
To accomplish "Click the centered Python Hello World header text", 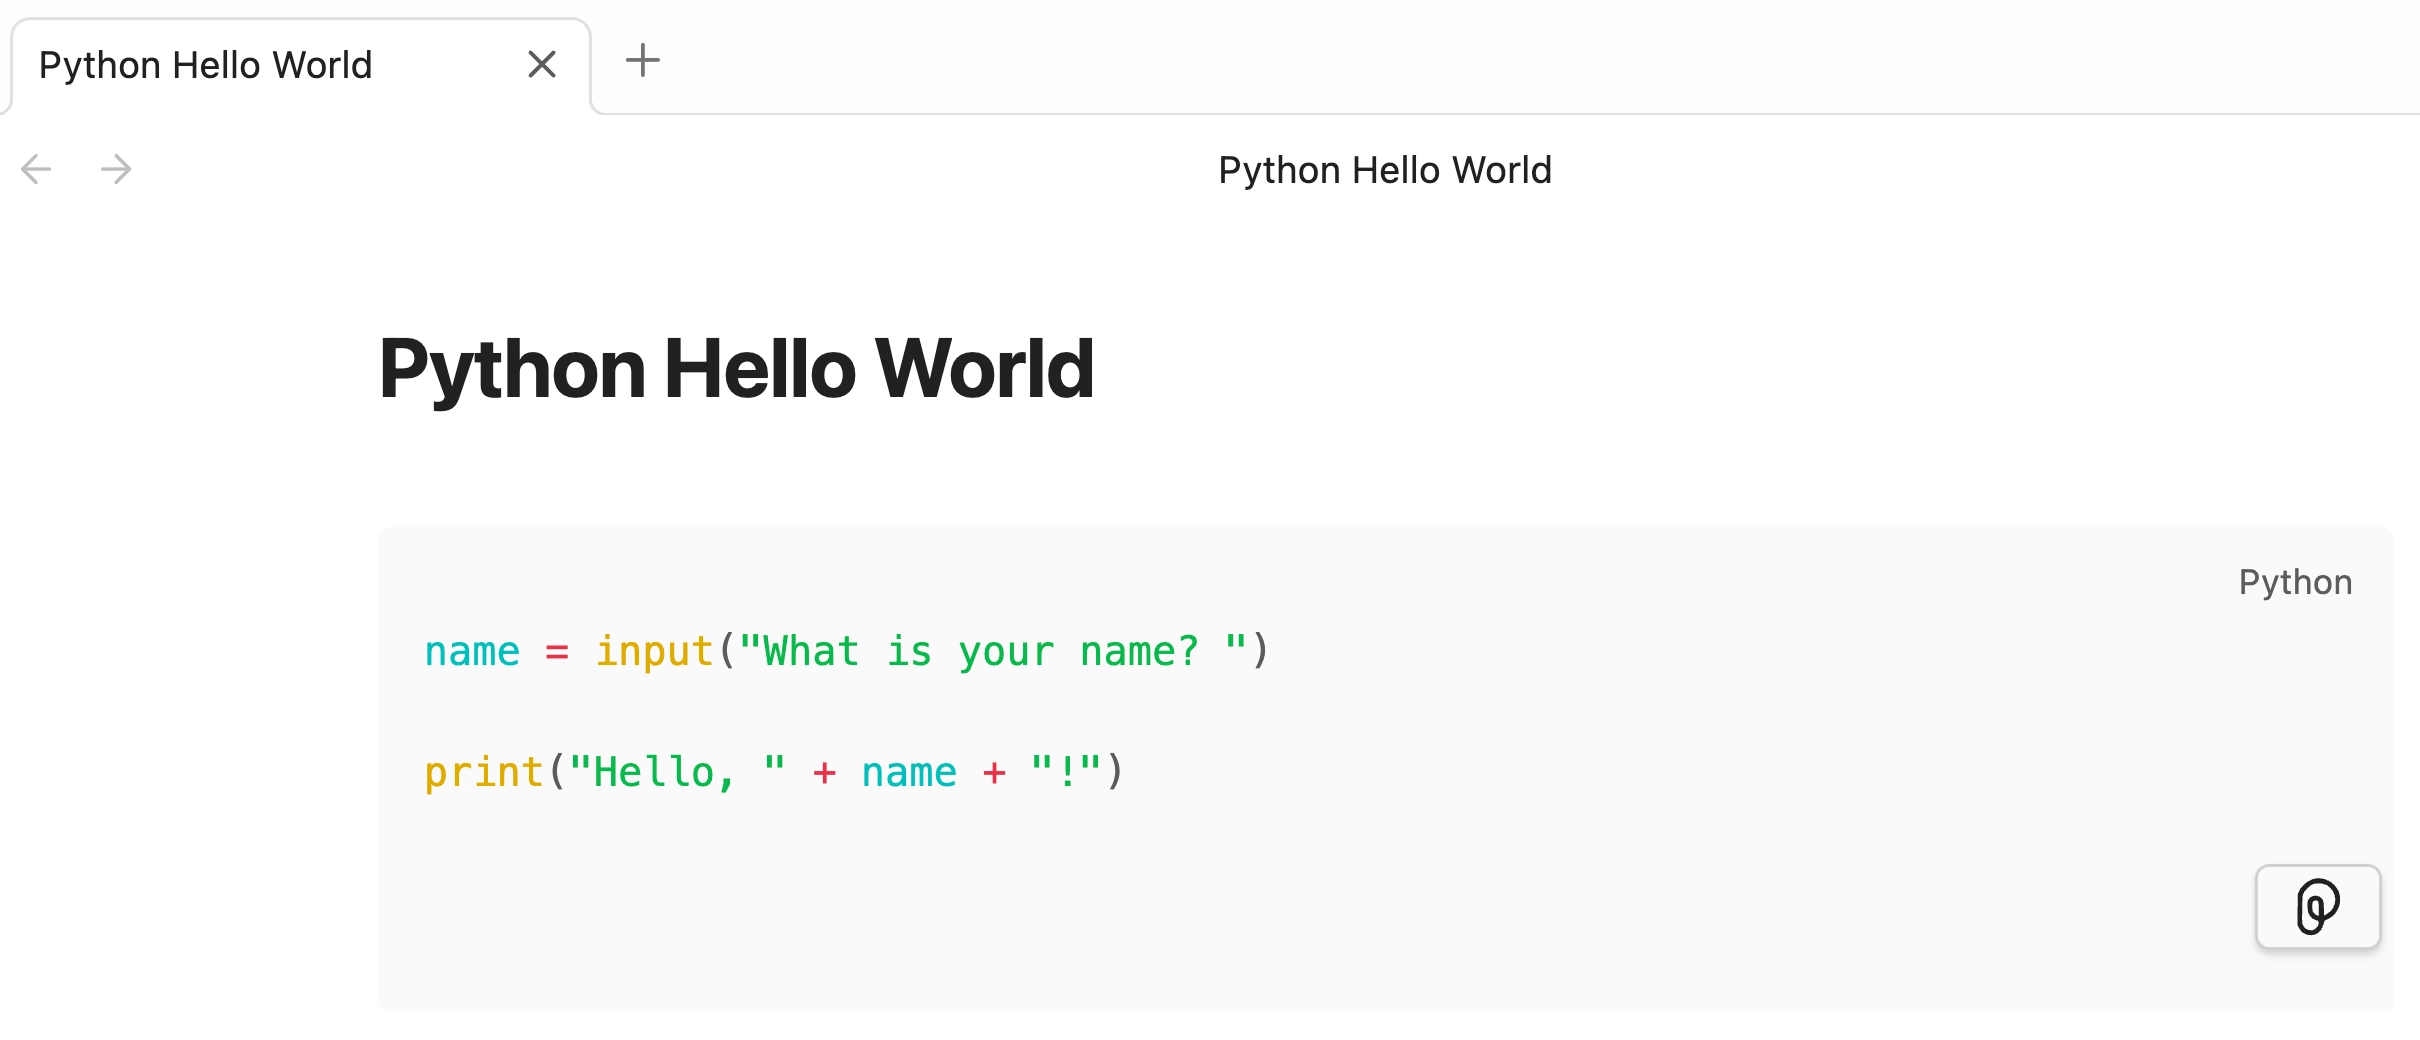I will (1385, 169).
